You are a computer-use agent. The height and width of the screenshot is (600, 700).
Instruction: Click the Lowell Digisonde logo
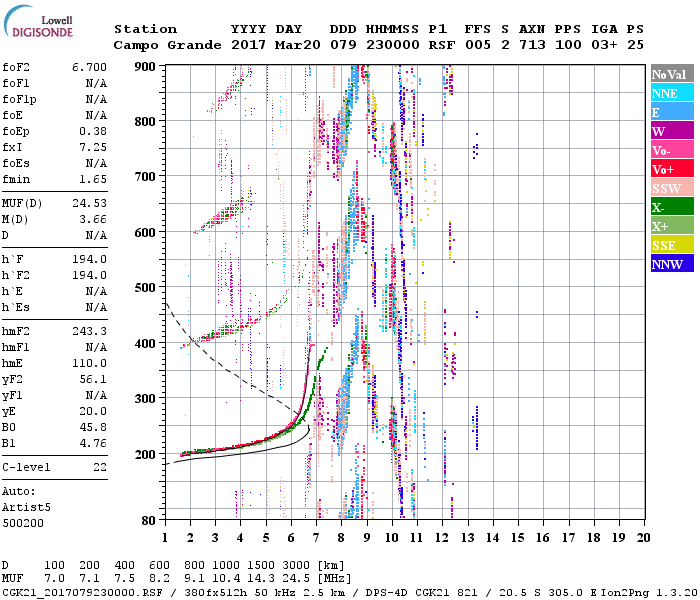click(x=38, y=22)
